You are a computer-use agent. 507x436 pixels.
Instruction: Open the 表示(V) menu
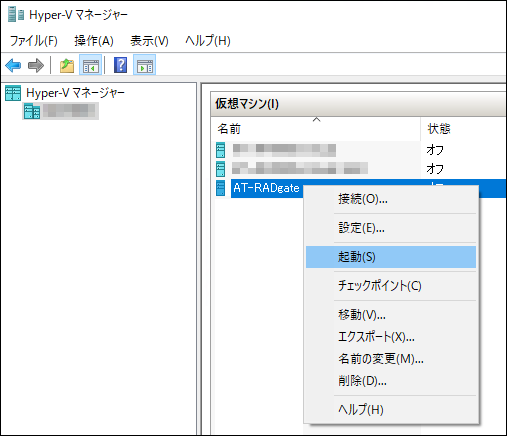tap(149, 41)
